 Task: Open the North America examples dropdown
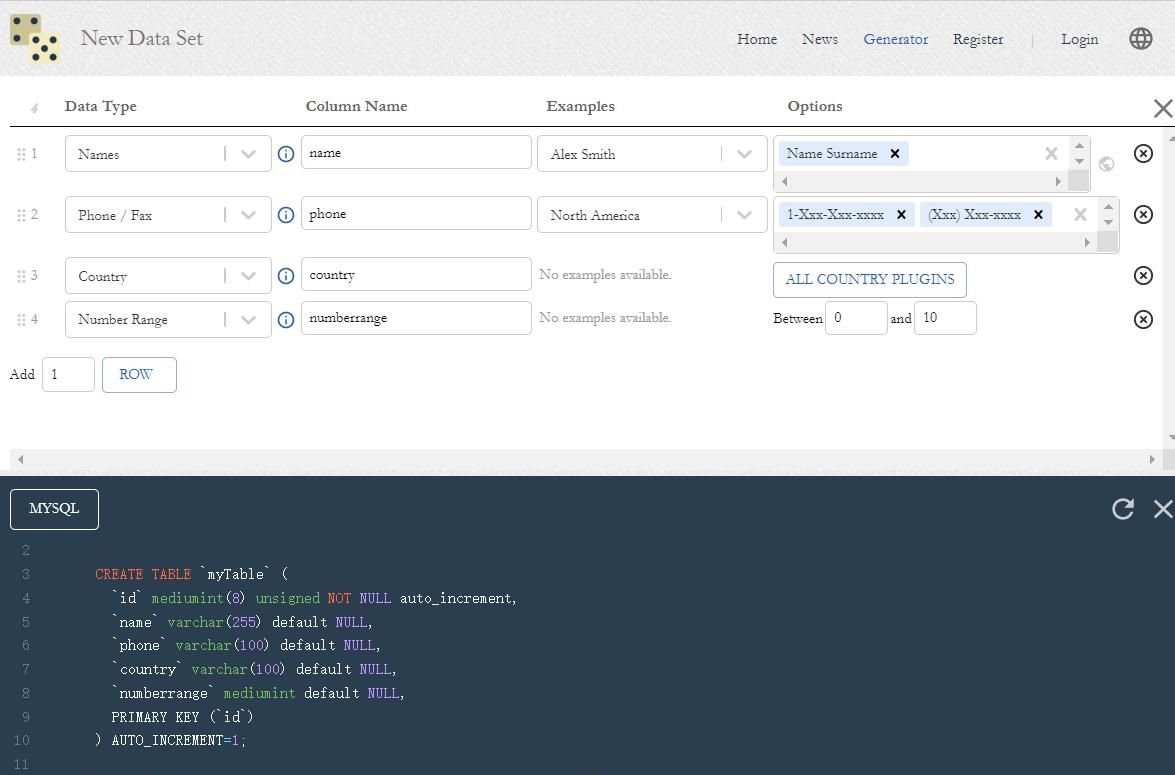coord(744,215)
